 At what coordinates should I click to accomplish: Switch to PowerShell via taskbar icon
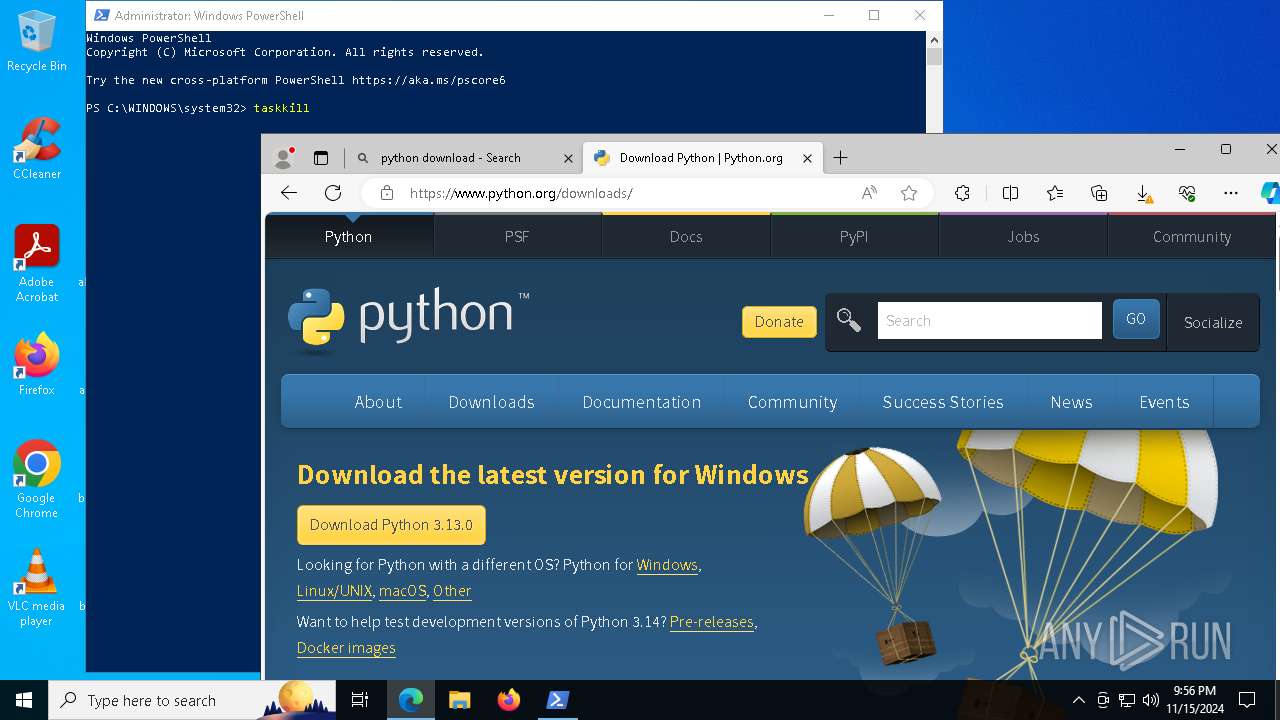tap(558, 700)
